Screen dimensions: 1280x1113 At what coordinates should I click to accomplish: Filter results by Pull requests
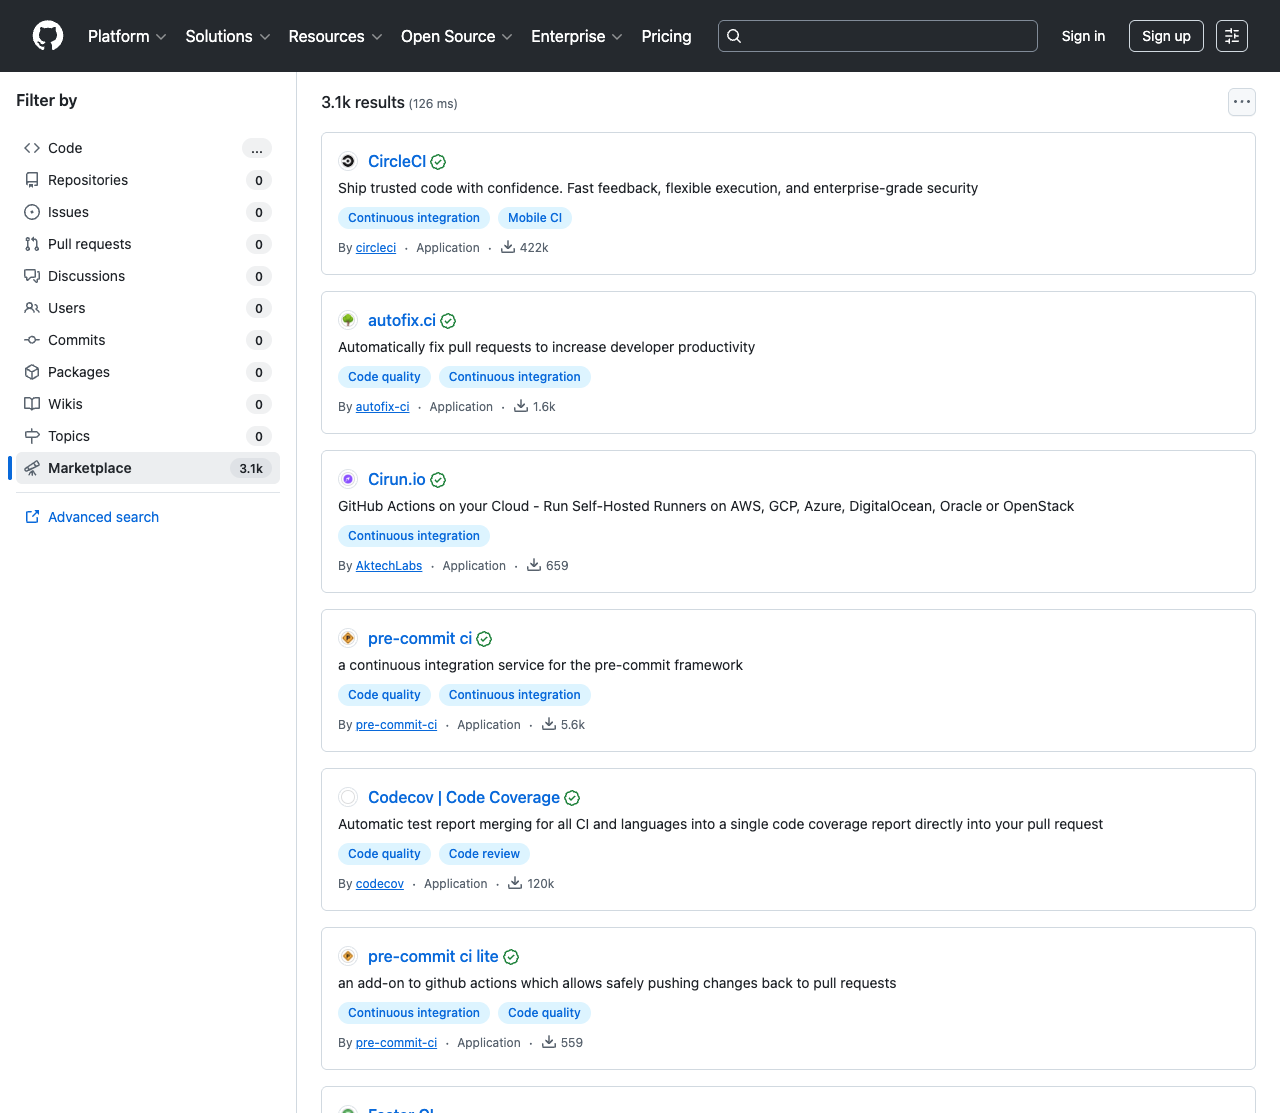tap(148, 244)
